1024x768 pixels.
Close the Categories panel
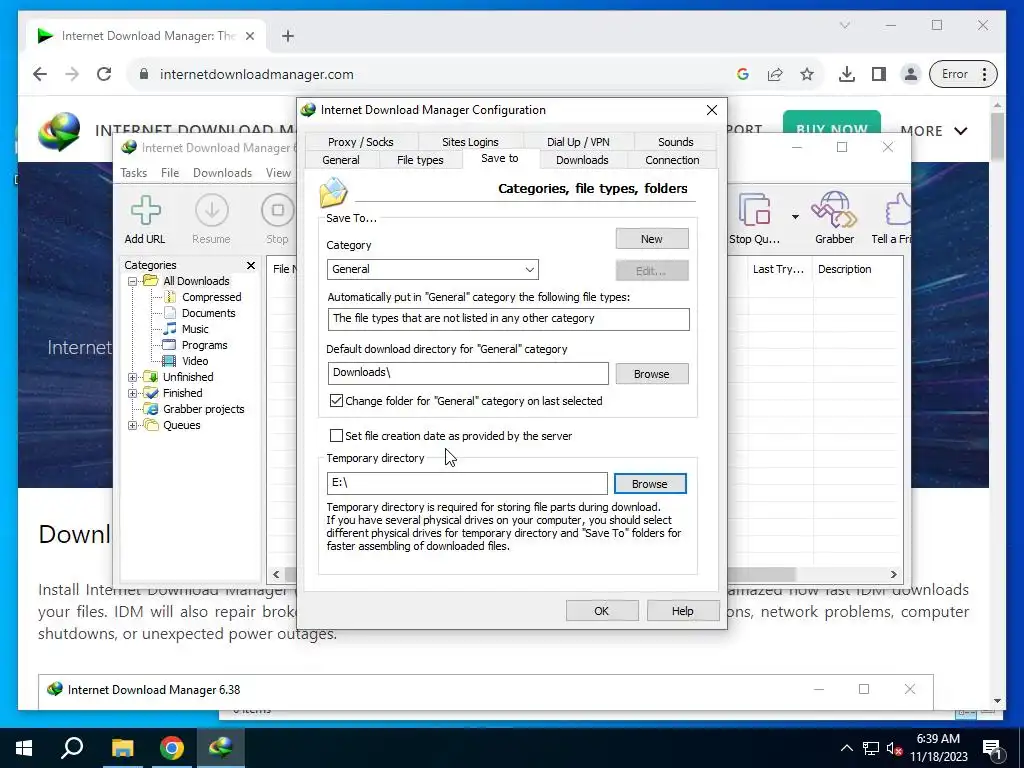point(251,265)
